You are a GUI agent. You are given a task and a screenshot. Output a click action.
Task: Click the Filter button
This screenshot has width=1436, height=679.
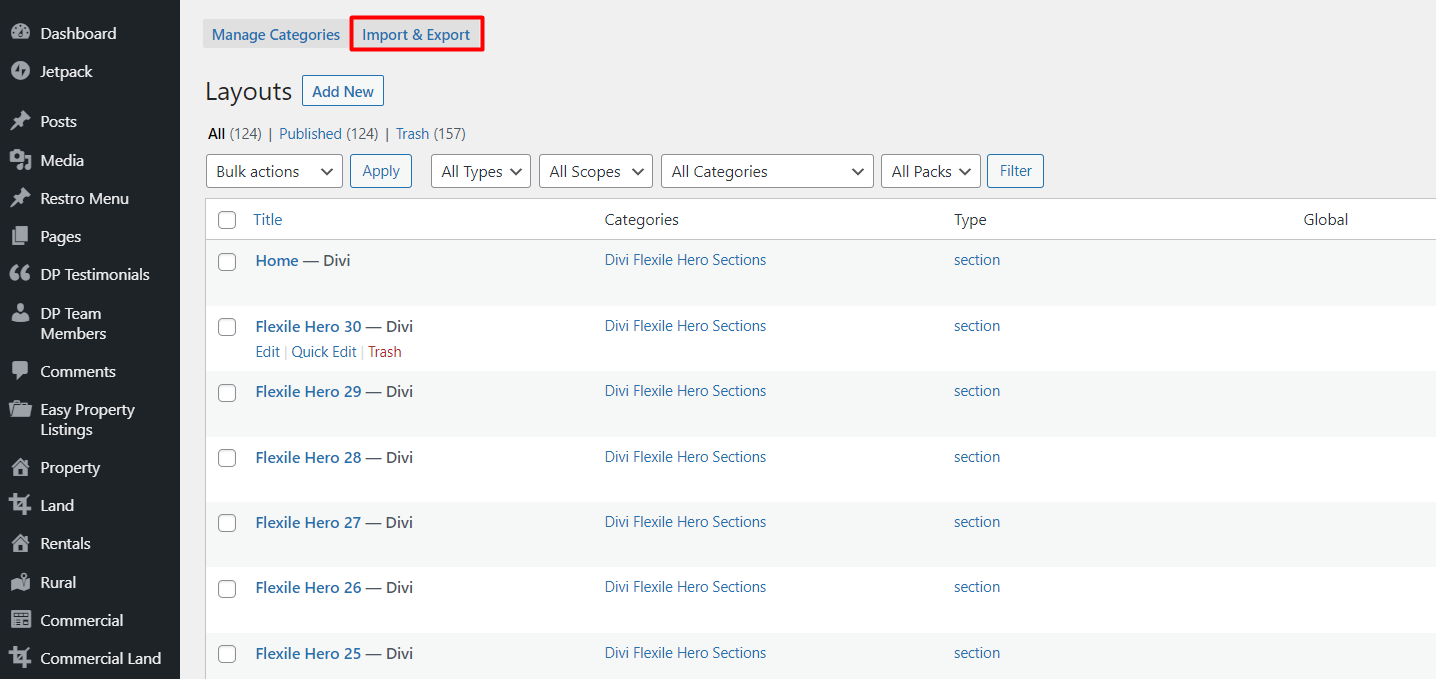pyautogui.click(x=1014, y=170)
